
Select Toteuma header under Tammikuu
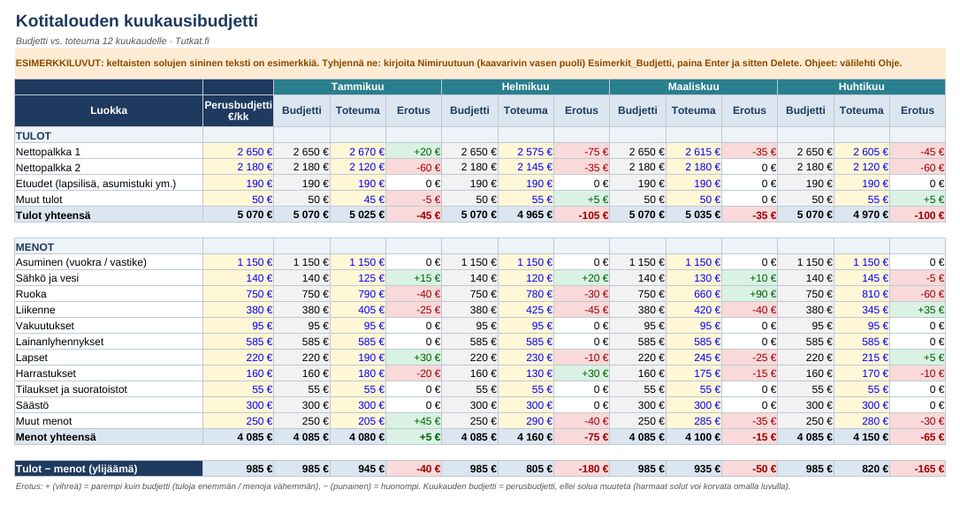point(358,110)
